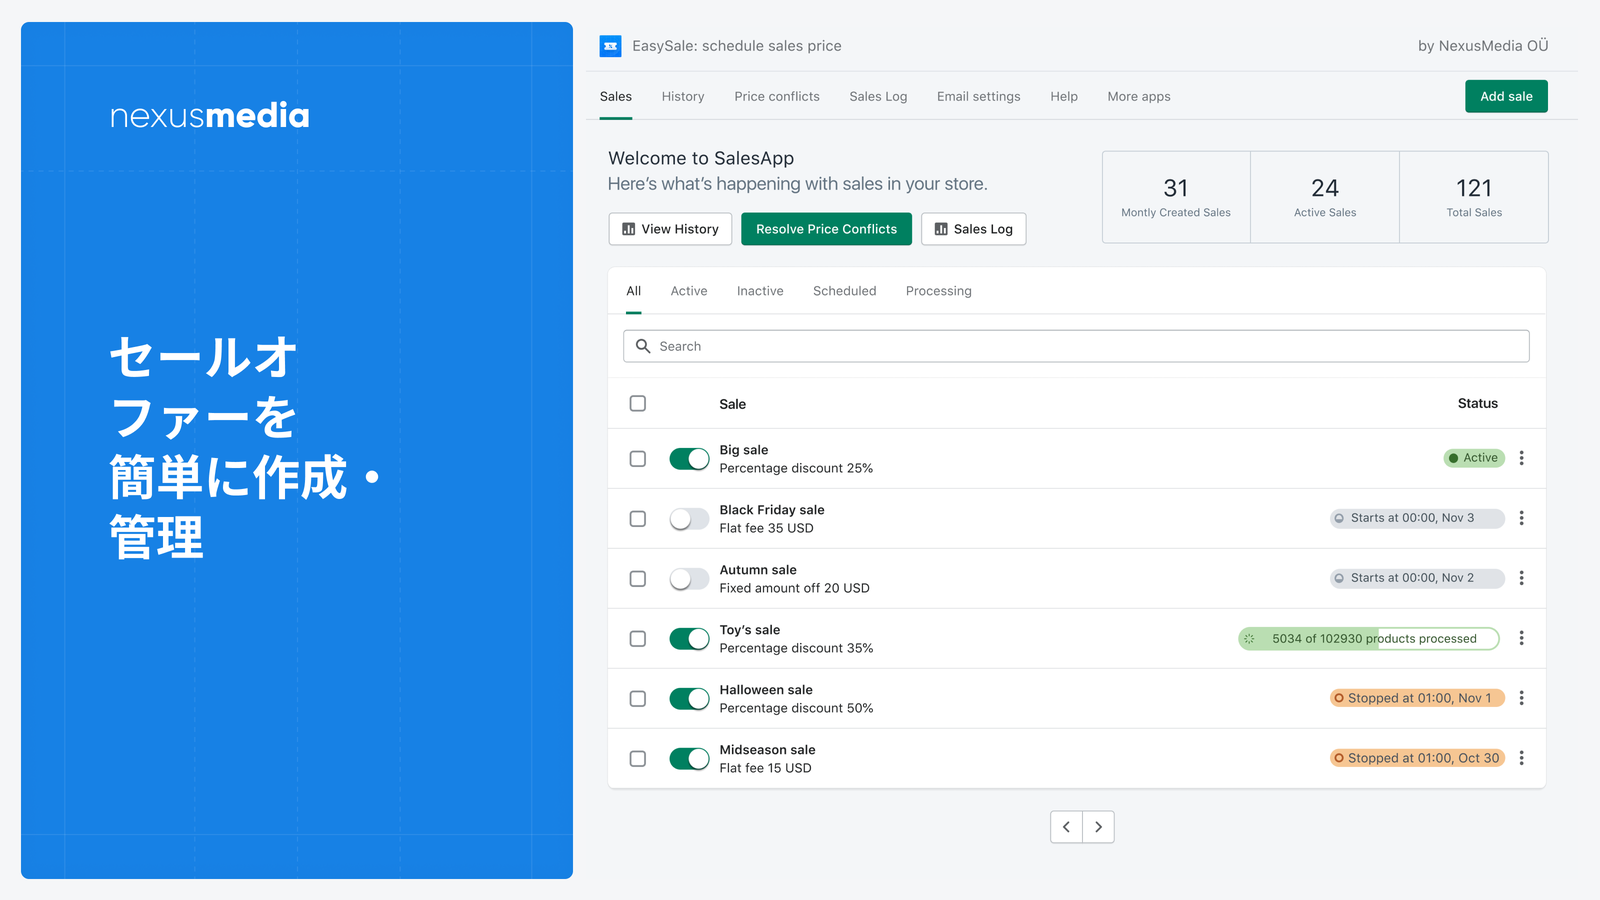1600x900 pixels.
Task: Click the 'Halloween sale' name text
Action: tap(766, 690)
